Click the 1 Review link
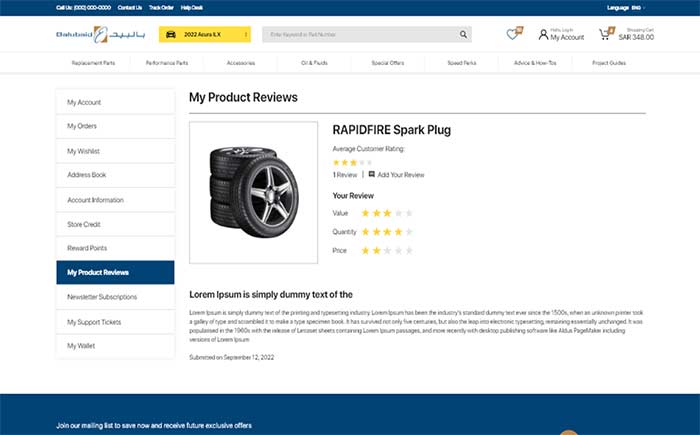 345,175
